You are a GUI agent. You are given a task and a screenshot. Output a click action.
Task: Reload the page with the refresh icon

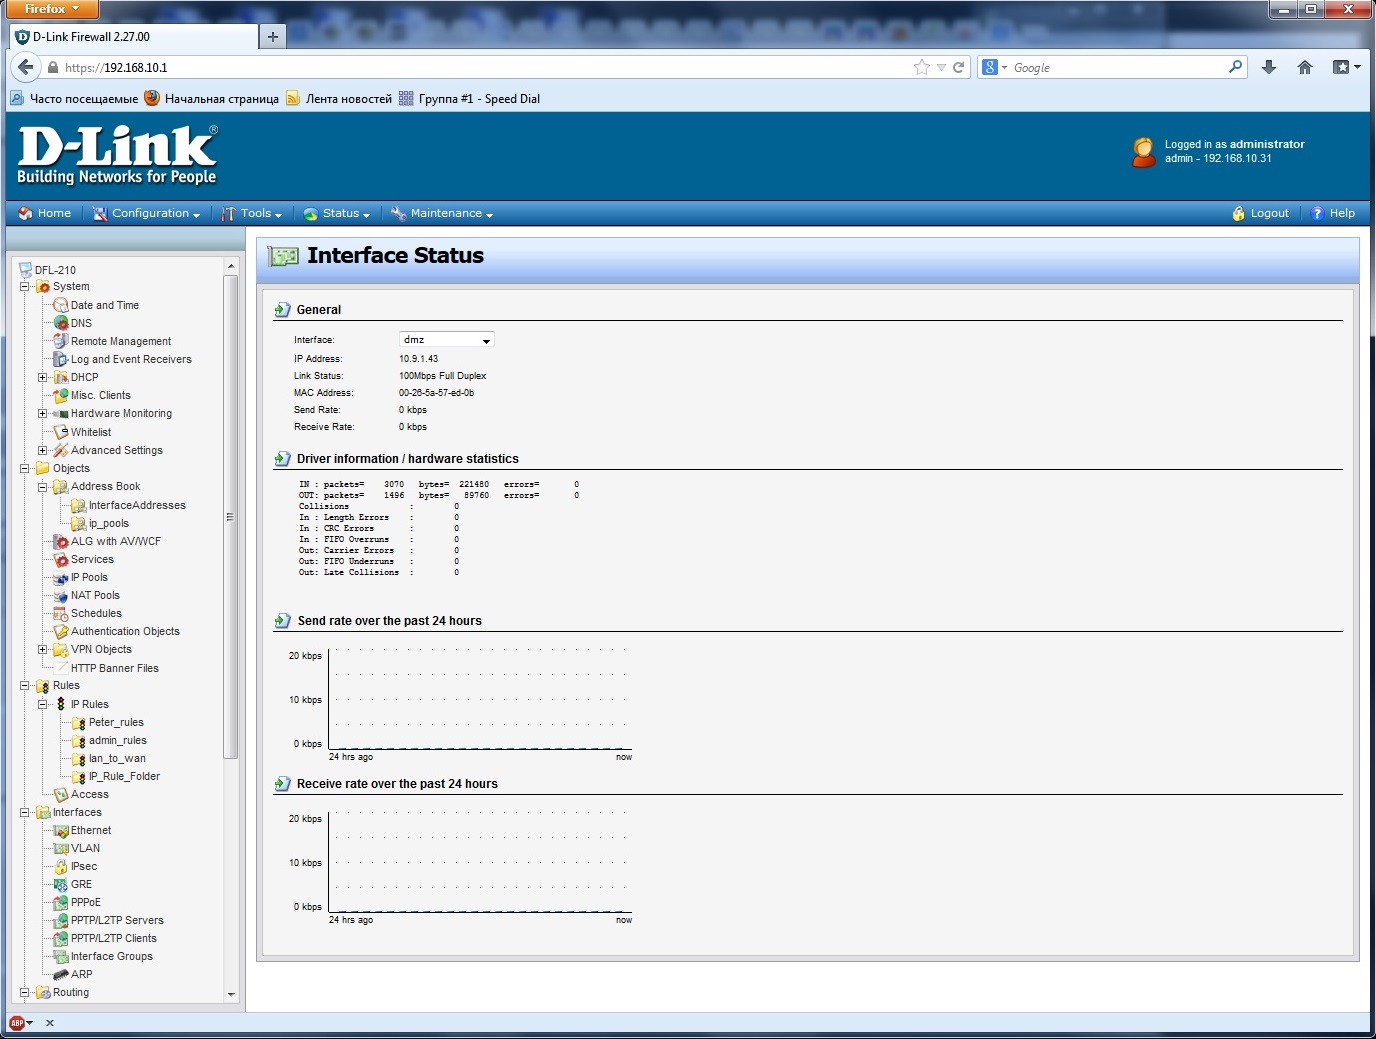pos(958,67)
